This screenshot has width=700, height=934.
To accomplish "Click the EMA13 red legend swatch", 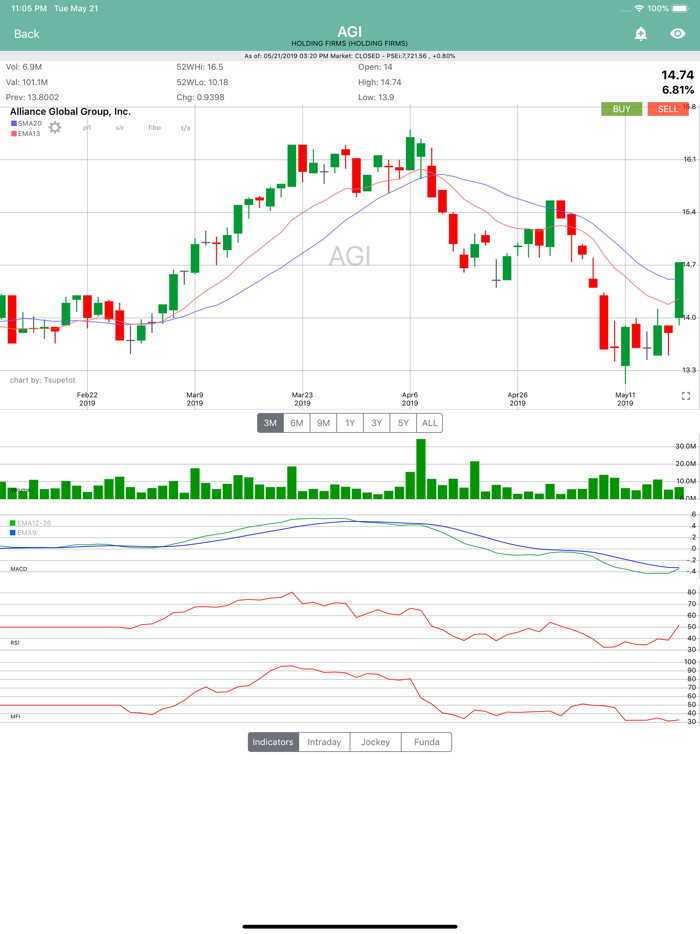I will coord(14,133).
